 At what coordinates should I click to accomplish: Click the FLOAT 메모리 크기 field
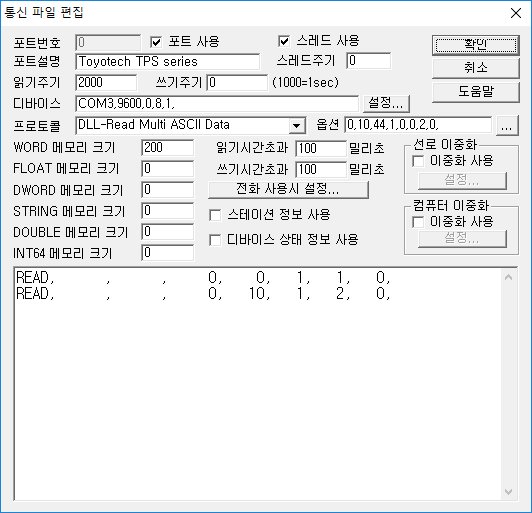pyautogui.click(x=168, y=169)
